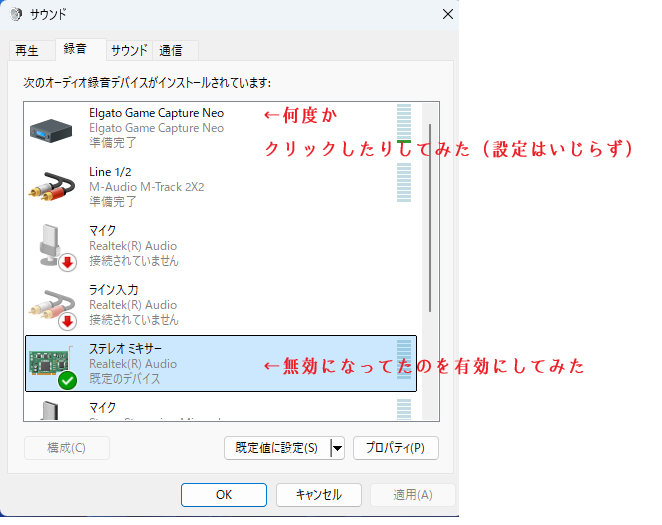Click the 次のオーディオ録音デバイス description text

(147, 83)
